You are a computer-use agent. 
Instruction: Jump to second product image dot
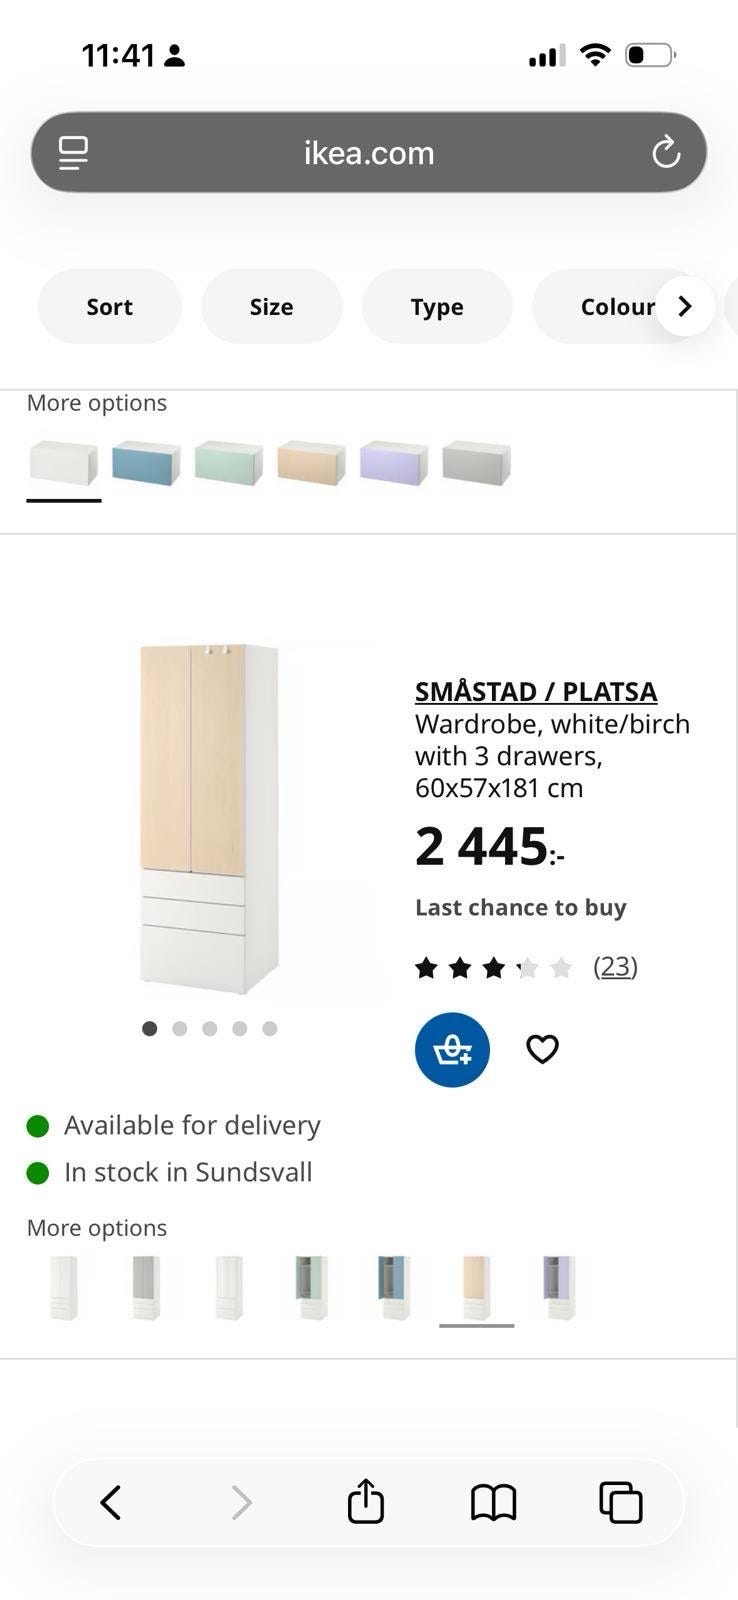(x=180, y=1029)
